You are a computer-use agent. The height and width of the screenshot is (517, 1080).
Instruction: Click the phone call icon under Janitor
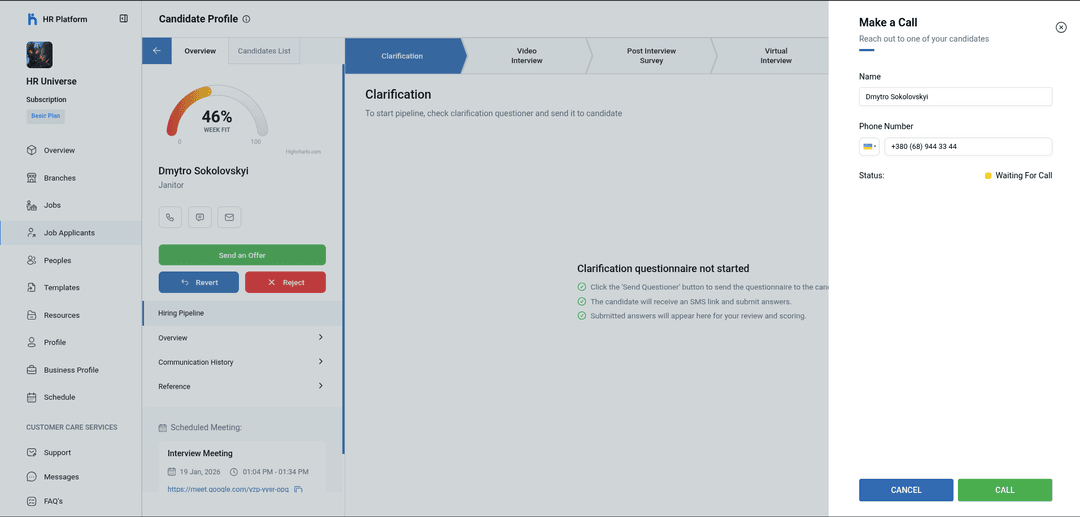(x=170, y=217)
